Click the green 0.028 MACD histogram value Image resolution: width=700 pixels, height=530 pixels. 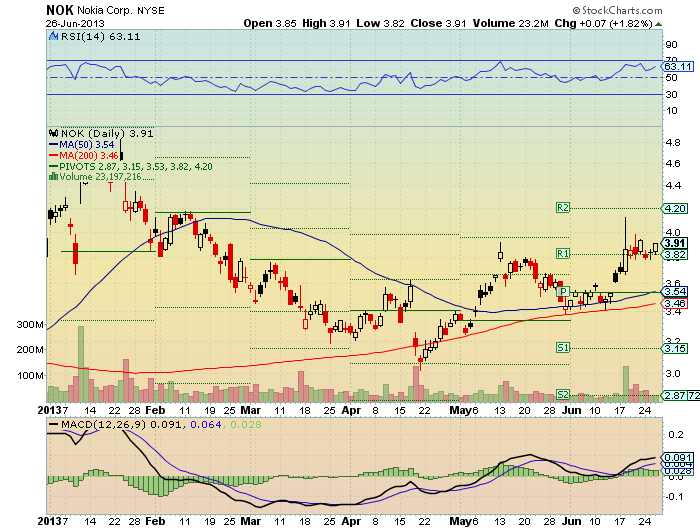pyautogui.click(x=246, y=424)
